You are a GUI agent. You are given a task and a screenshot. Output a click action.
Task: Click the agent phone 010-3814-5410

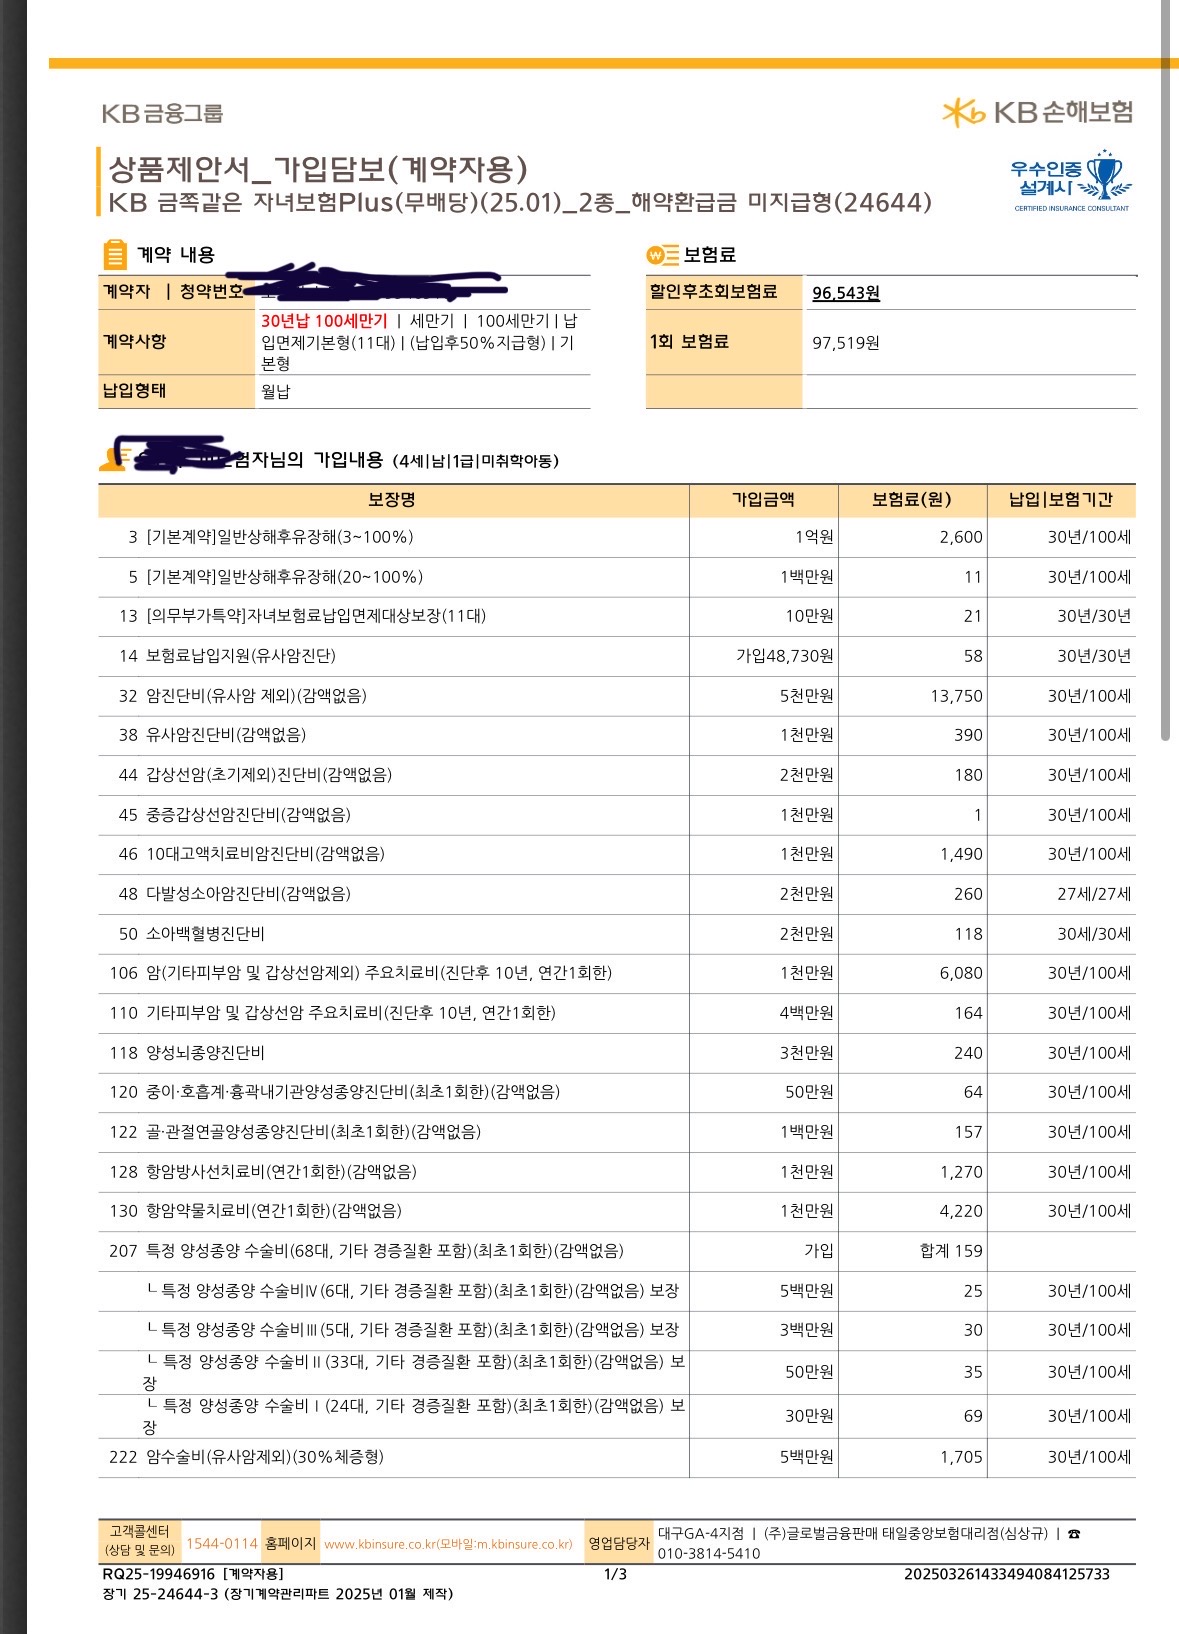point(708,1554)
